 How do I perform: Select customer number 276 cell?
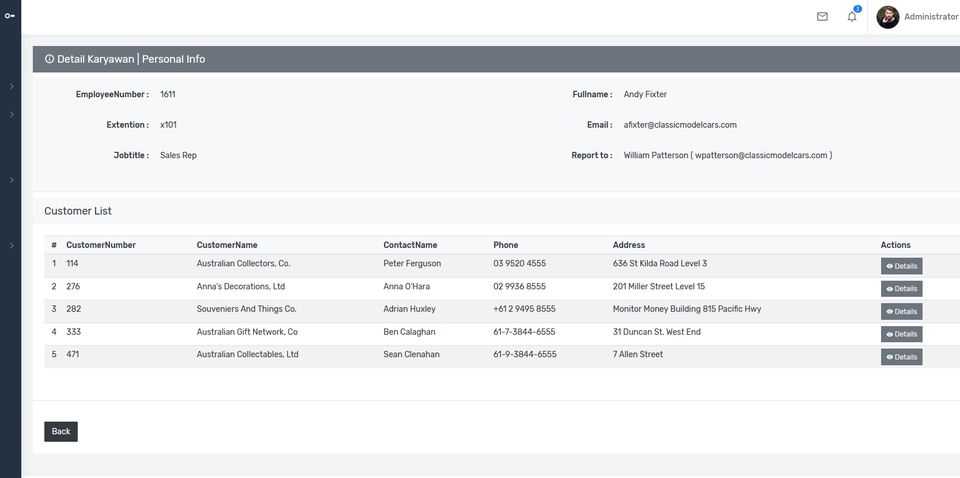click(73, 286)
